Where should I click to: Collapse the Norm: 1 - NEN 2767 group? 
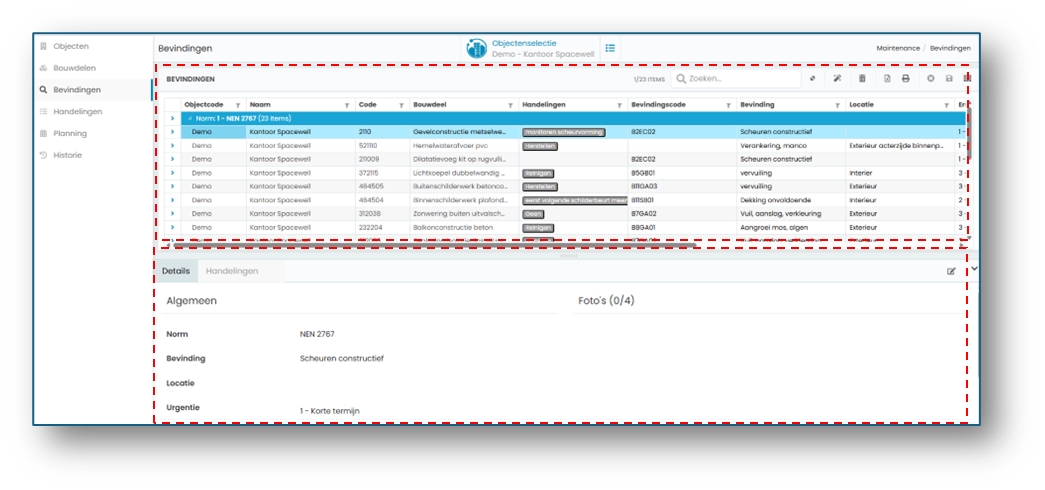pos(189,118)
